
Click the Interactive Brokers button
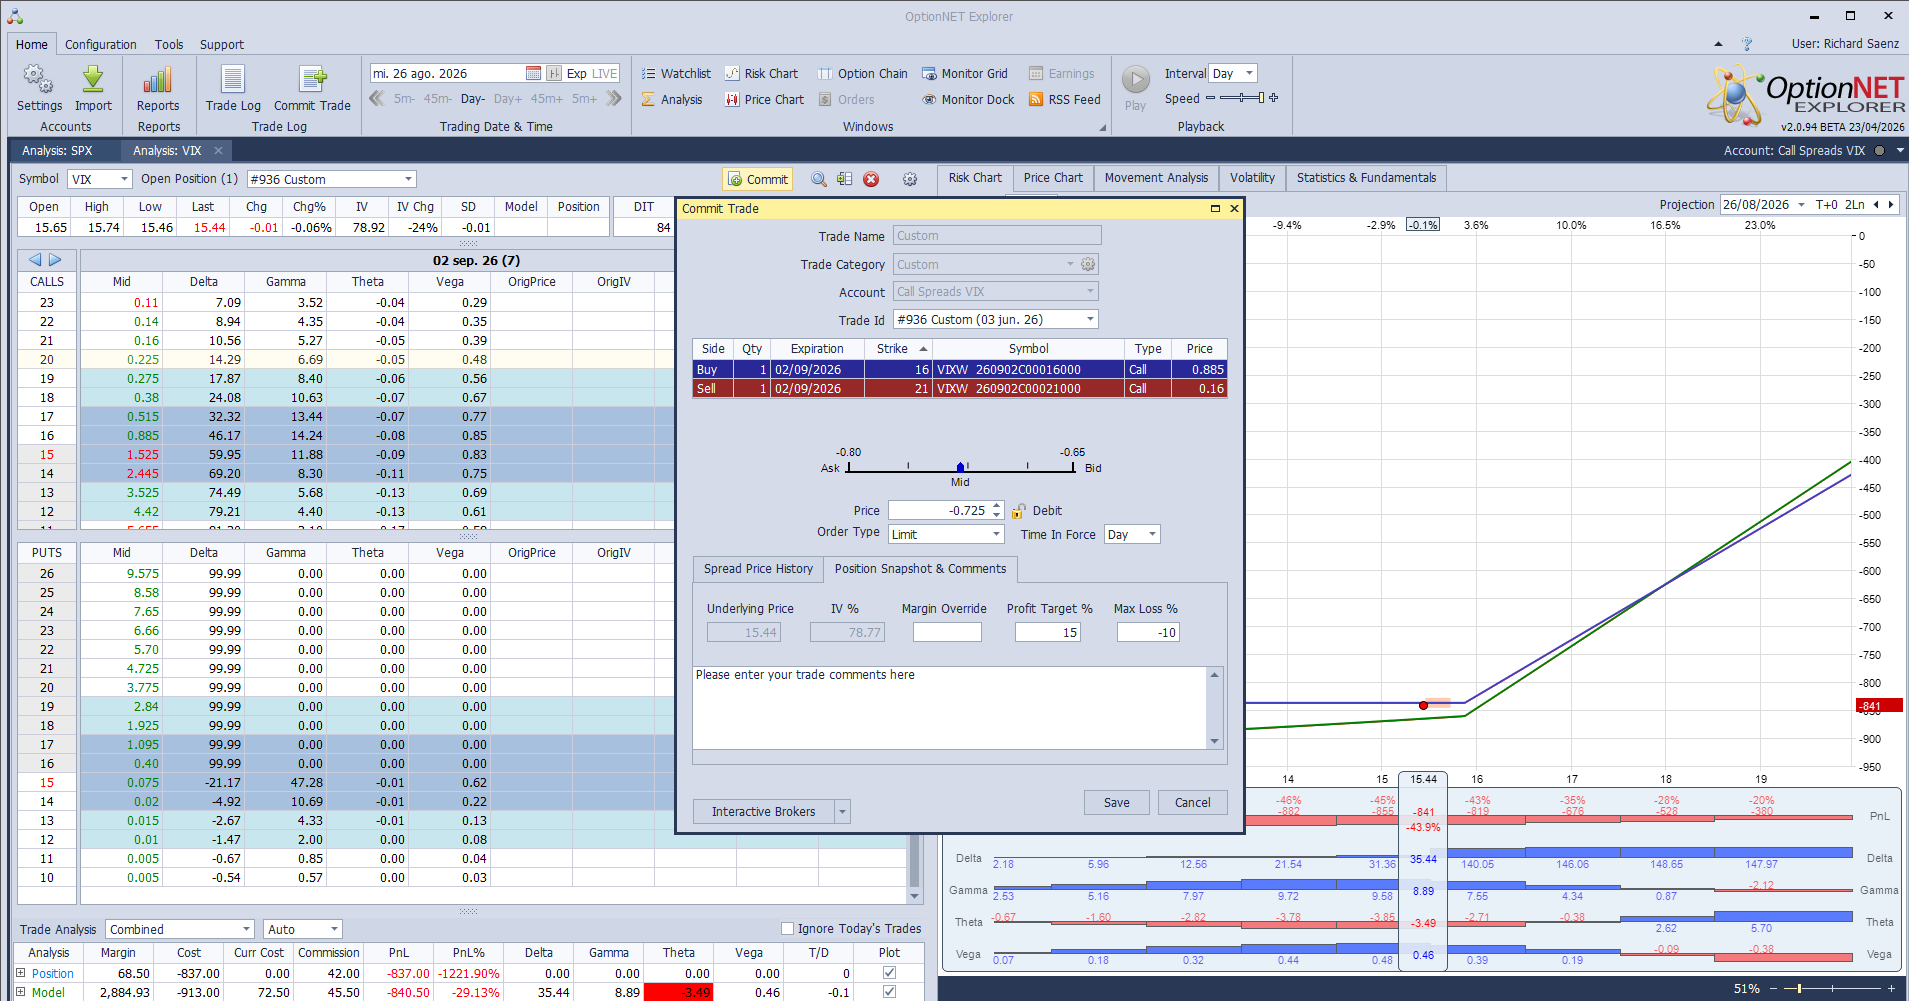click(x=763, y=811)
